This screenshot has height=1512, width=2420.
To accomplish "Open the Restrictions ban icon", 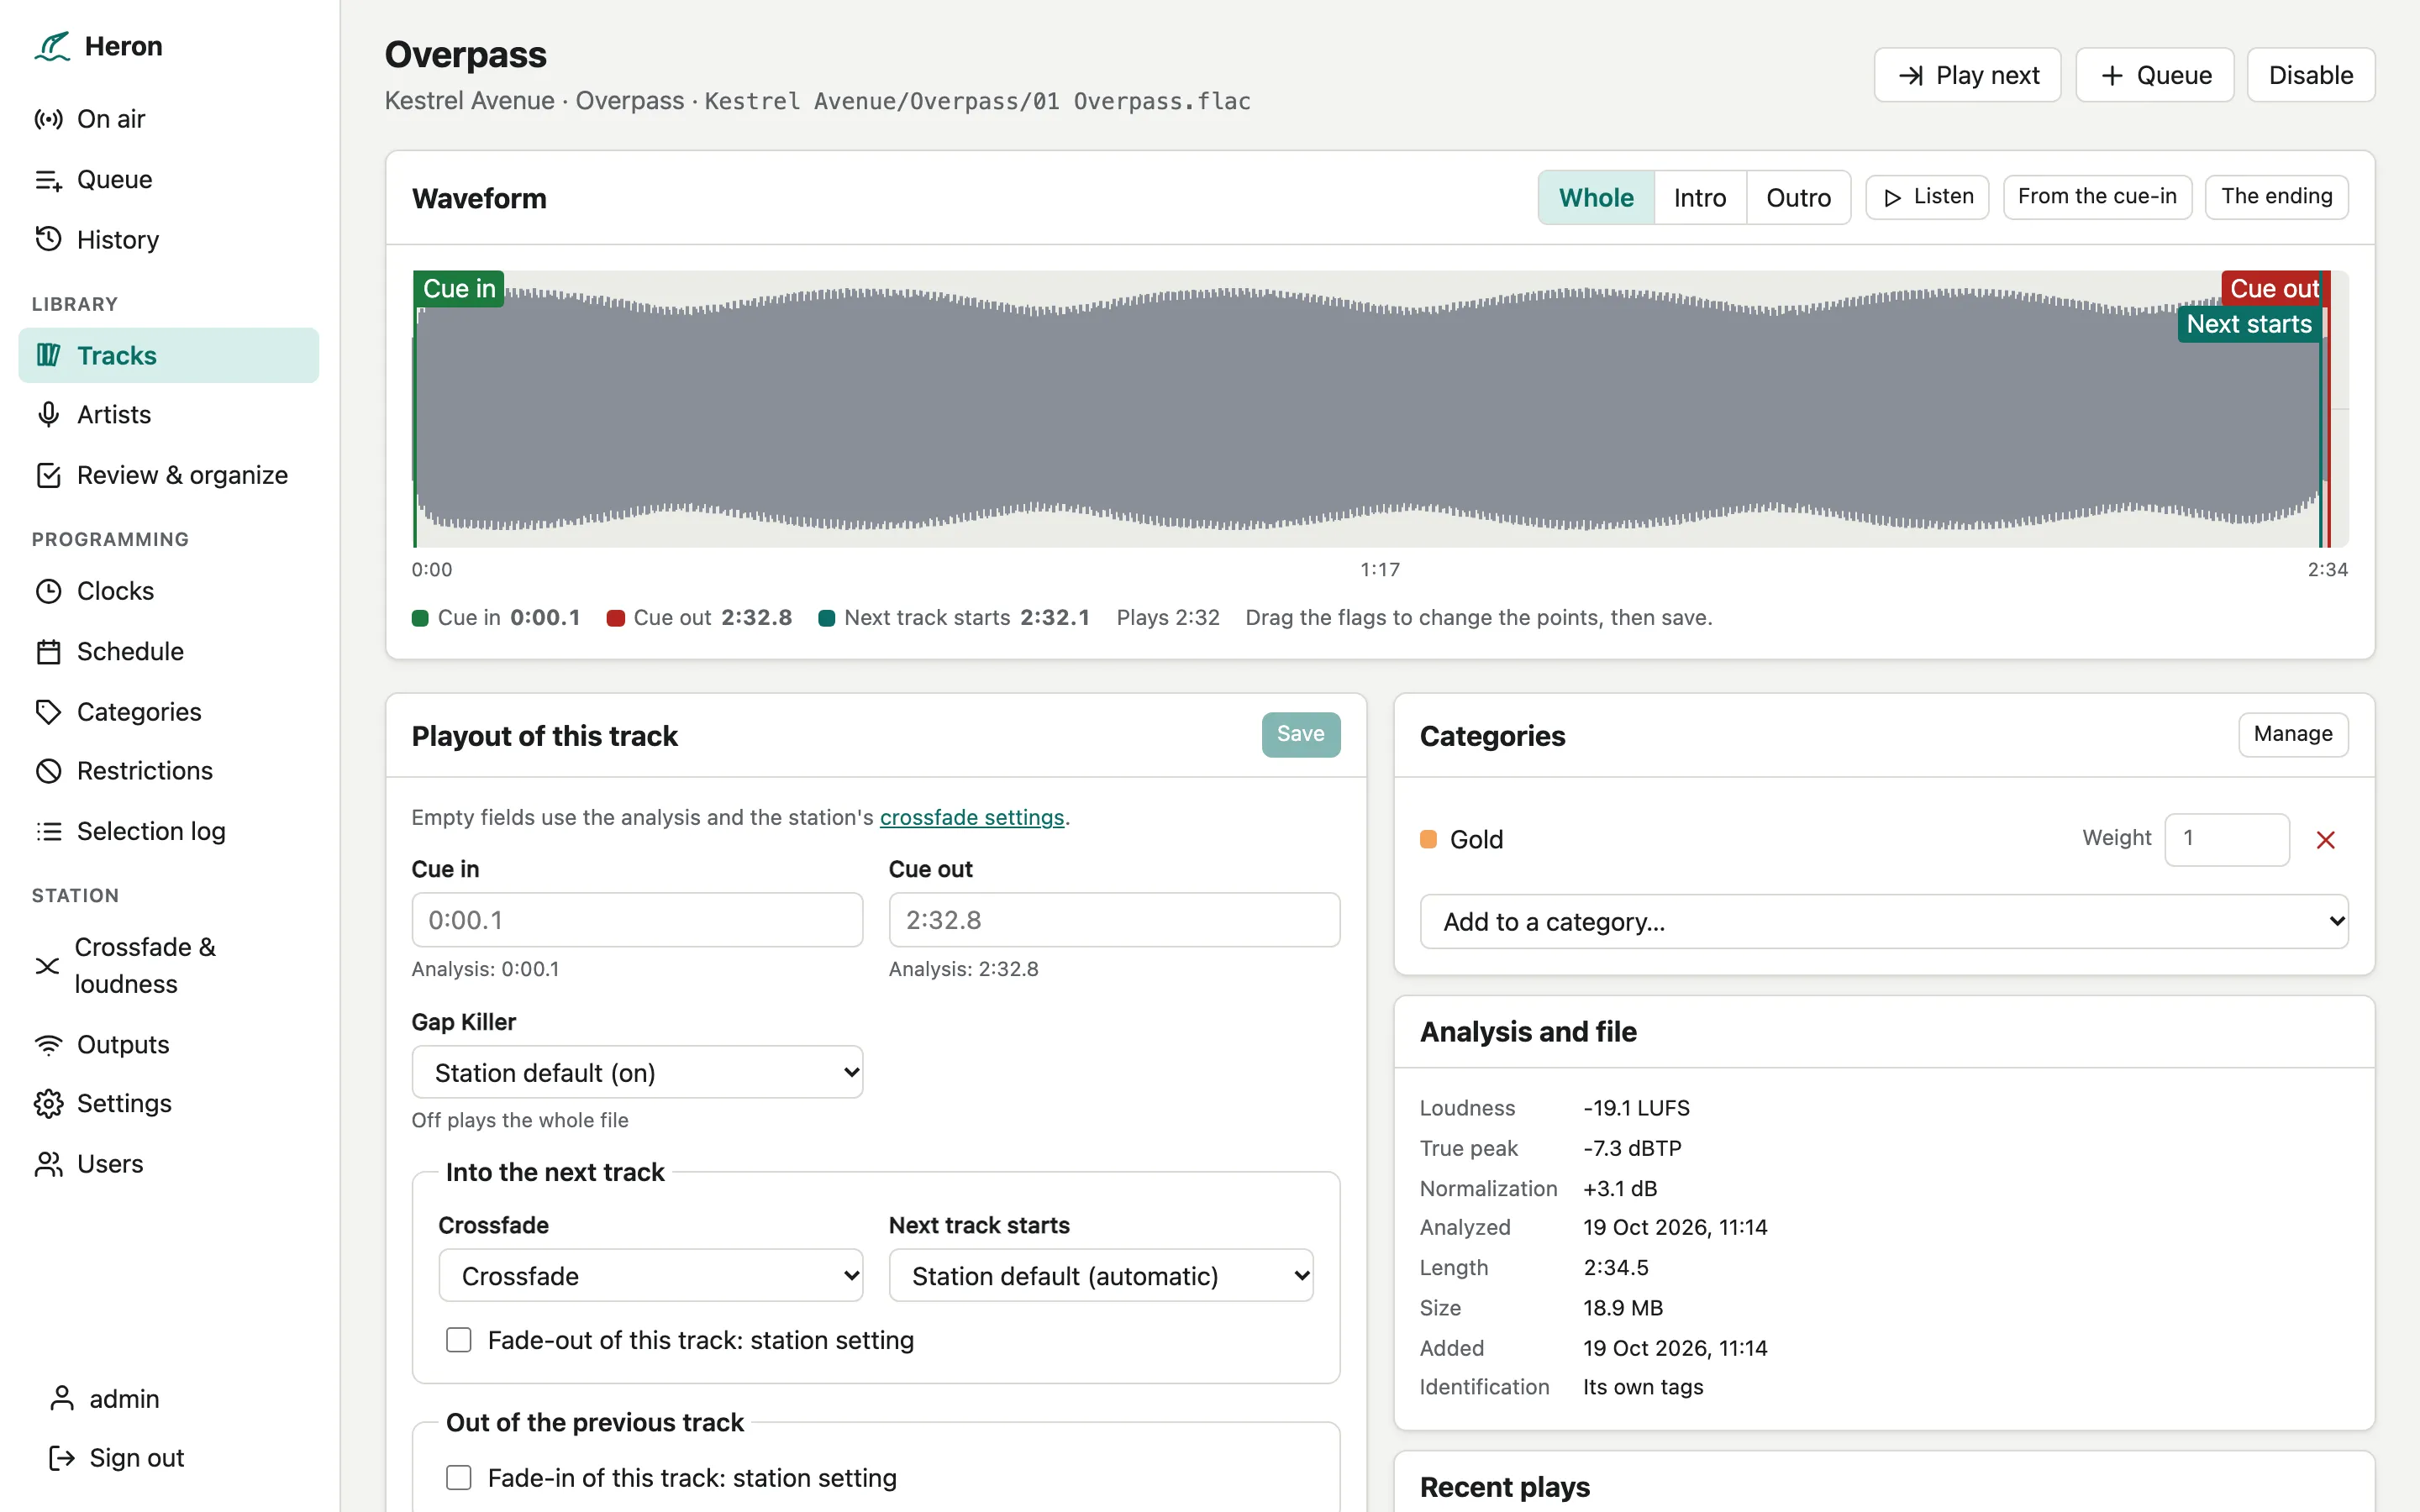I will (x=48, y=771).
